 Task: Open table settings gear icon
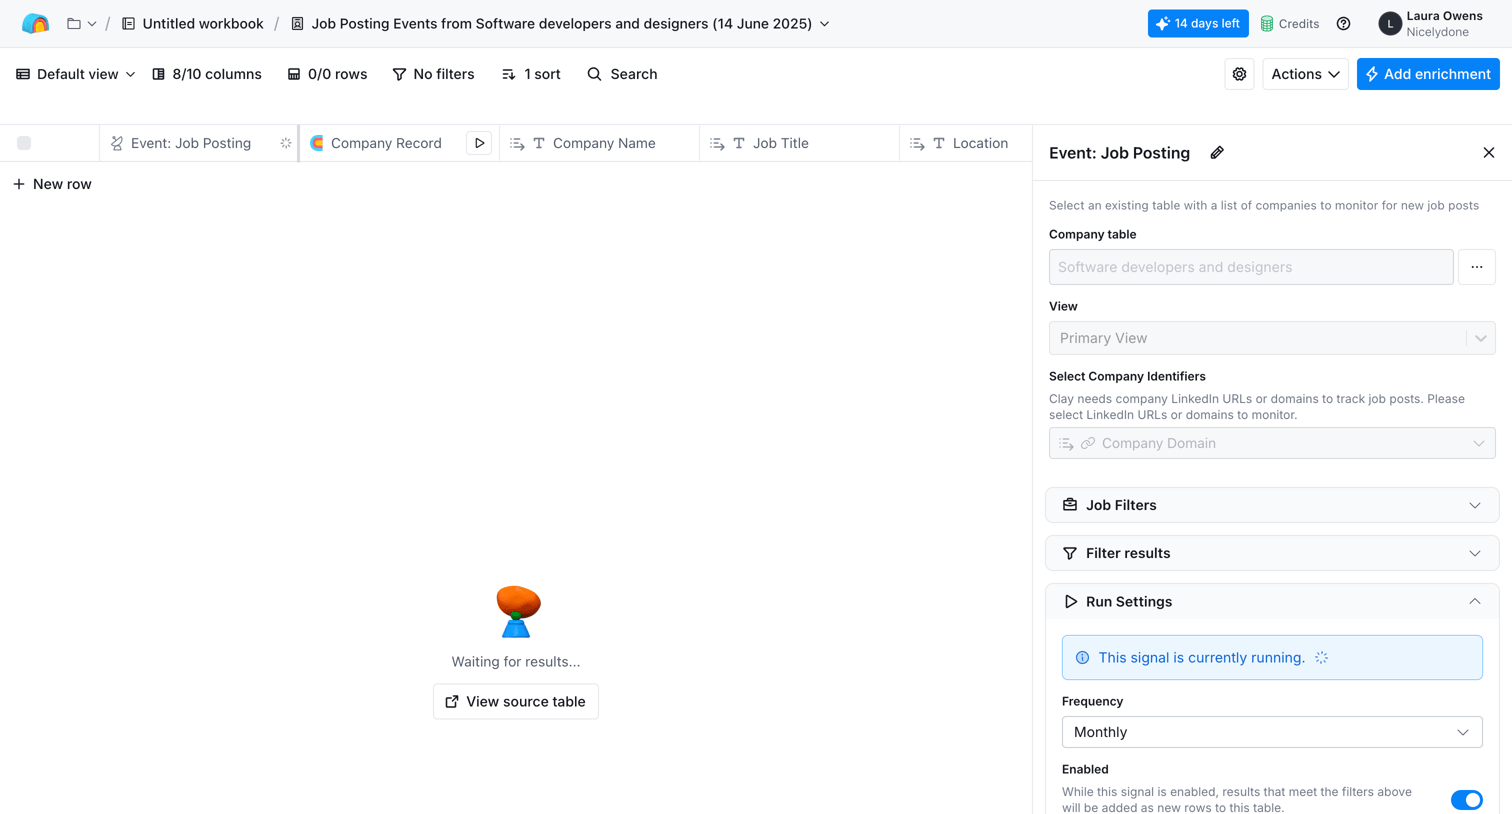coord(1239,74)
